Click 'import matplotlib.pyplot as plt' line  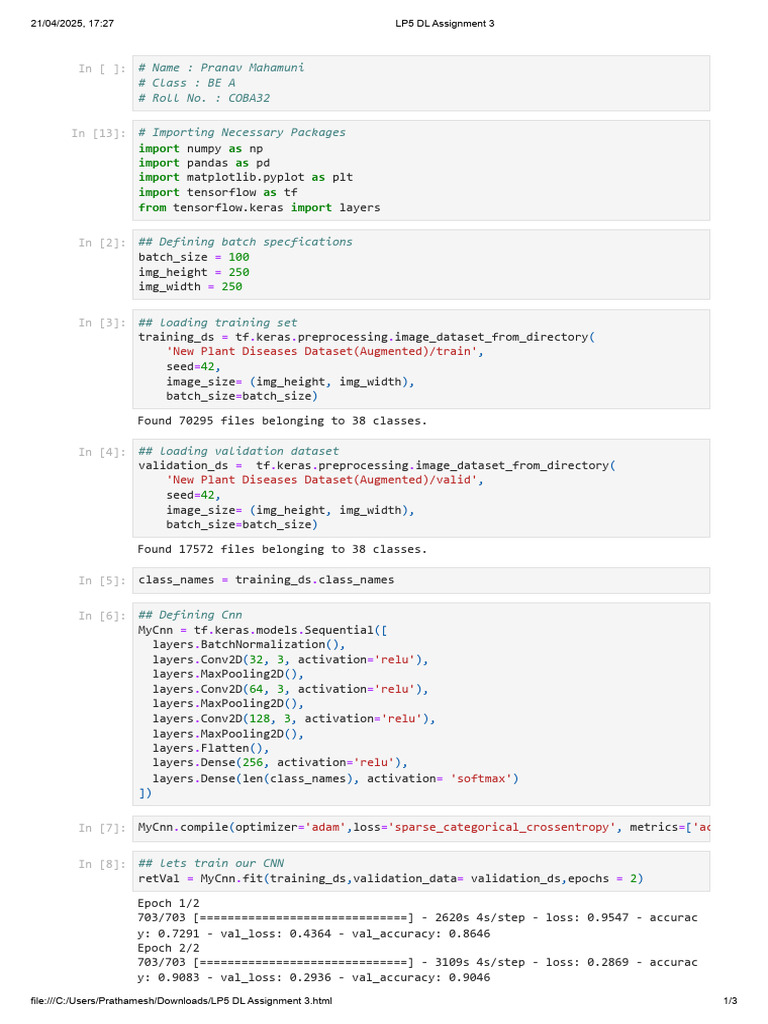[x=246, y=177]
